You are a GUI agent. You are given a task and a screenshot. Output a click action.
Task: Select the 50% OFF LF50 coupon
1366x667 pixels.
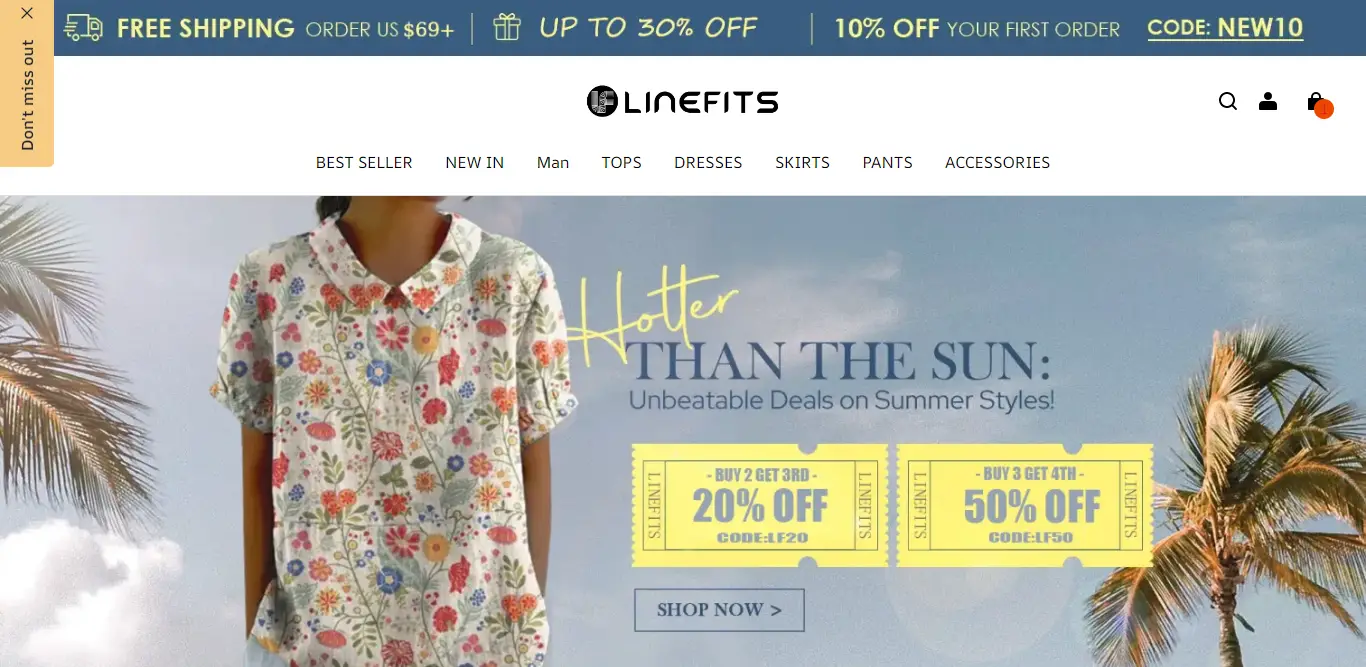[1025, 505]
